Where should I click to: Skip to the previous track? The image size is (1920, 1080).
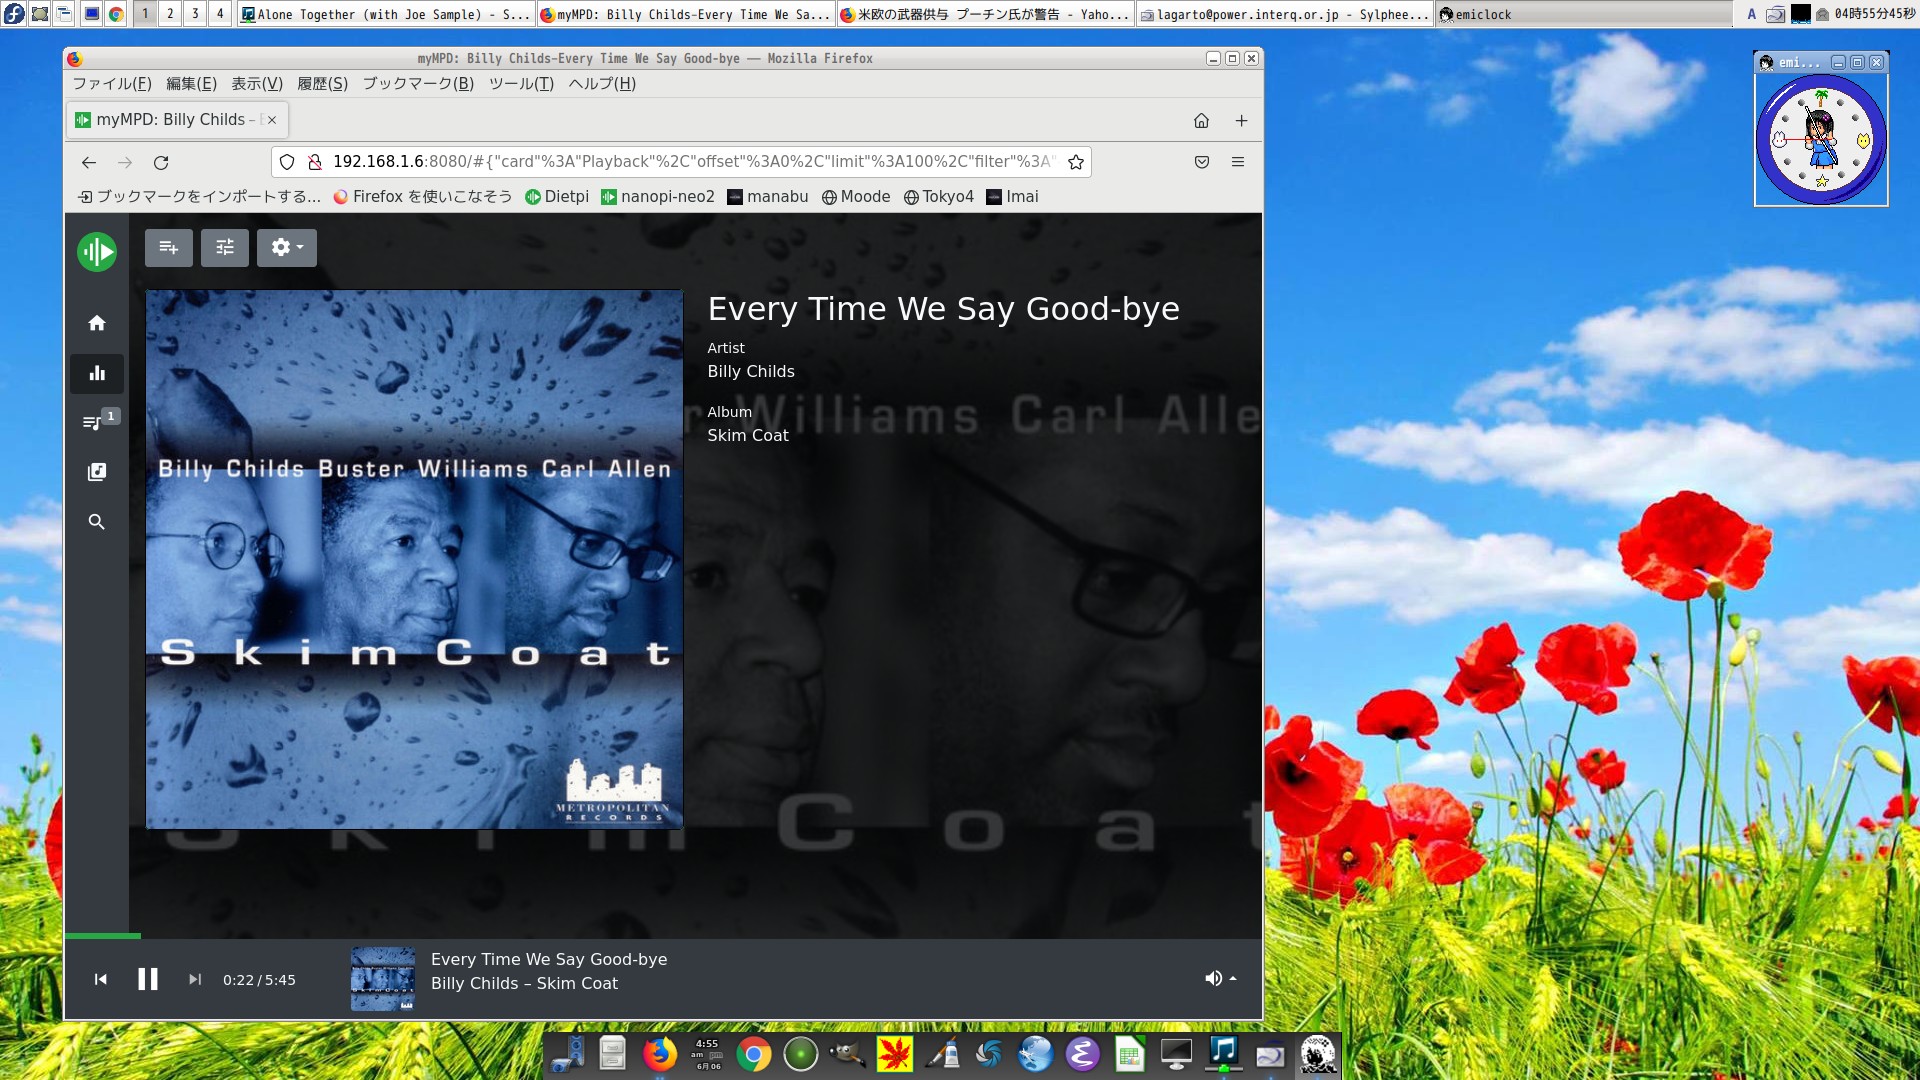pos(100,980)
